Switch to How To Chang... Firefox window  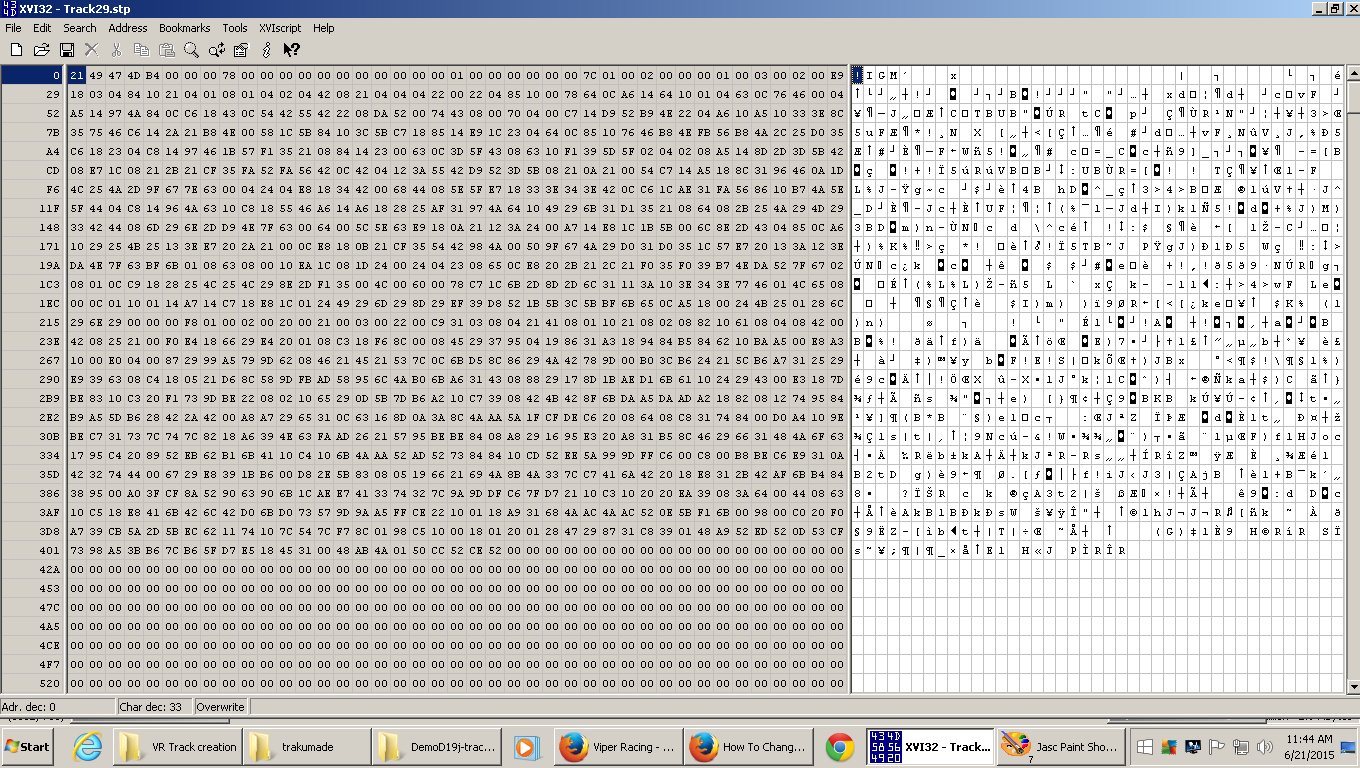point(748,746)
